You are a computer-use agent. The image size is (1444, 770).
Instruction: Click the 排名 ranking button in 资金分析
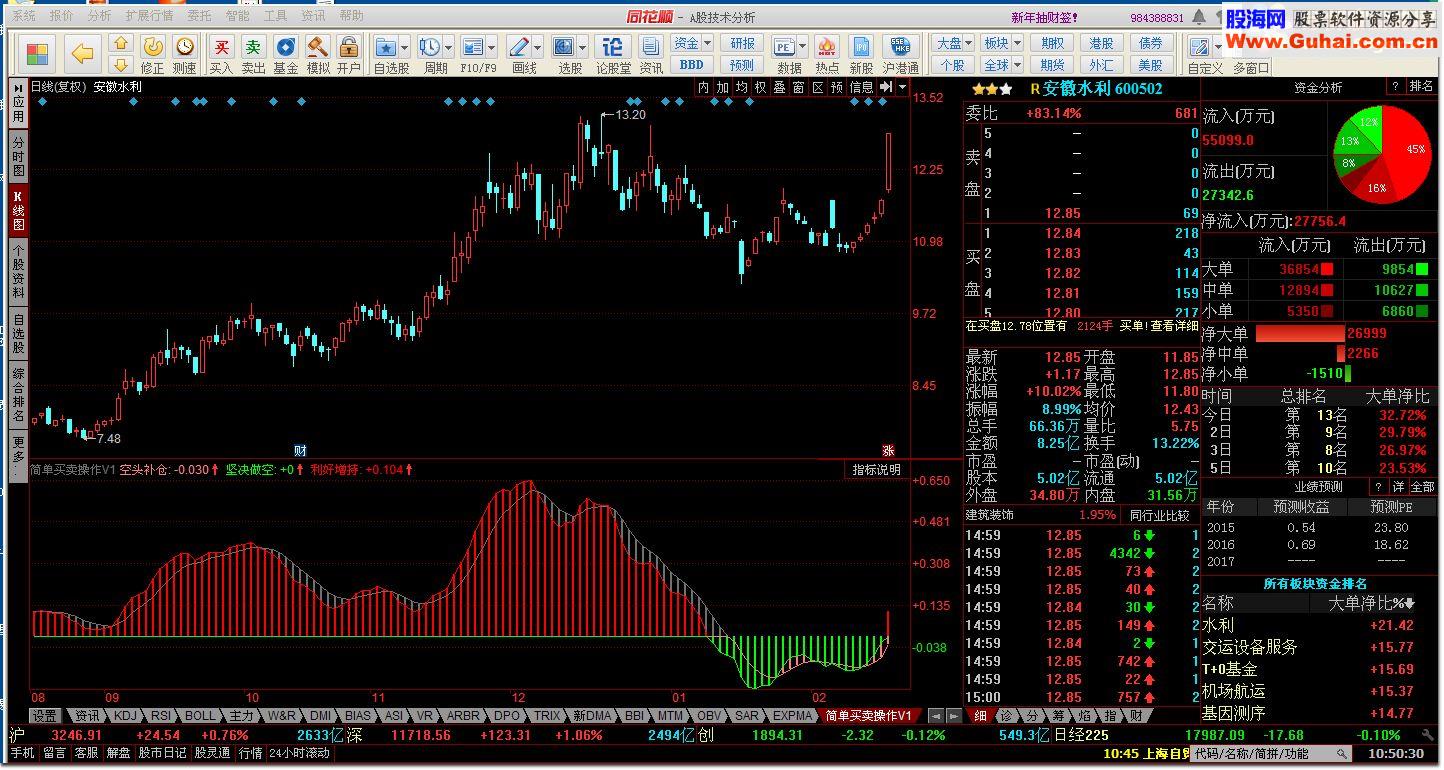click(1420, 88)
